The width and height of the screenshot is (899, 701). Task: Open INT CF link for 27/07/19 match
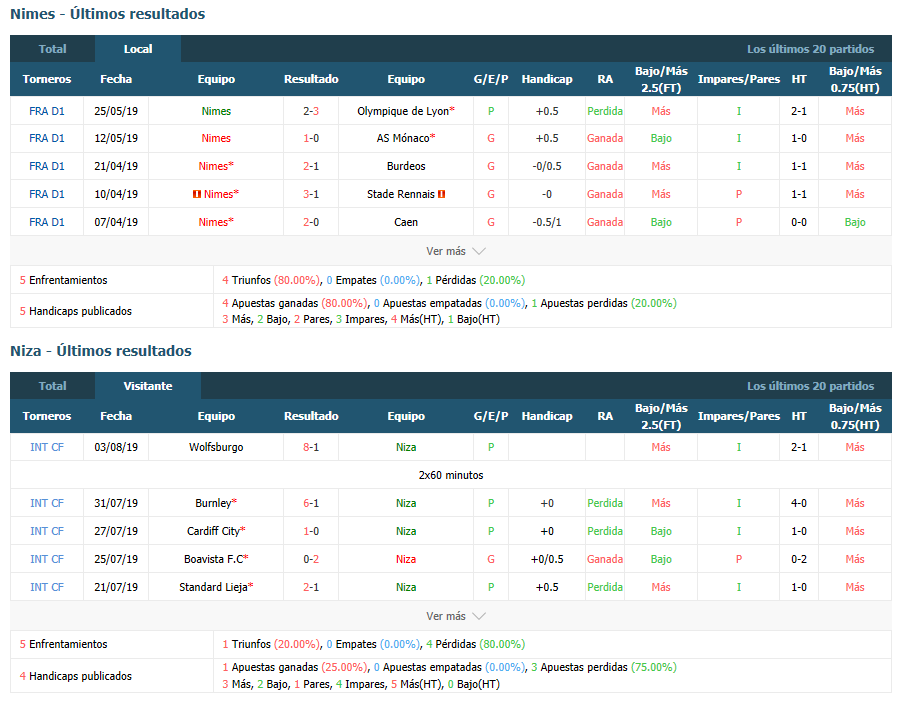46,531
